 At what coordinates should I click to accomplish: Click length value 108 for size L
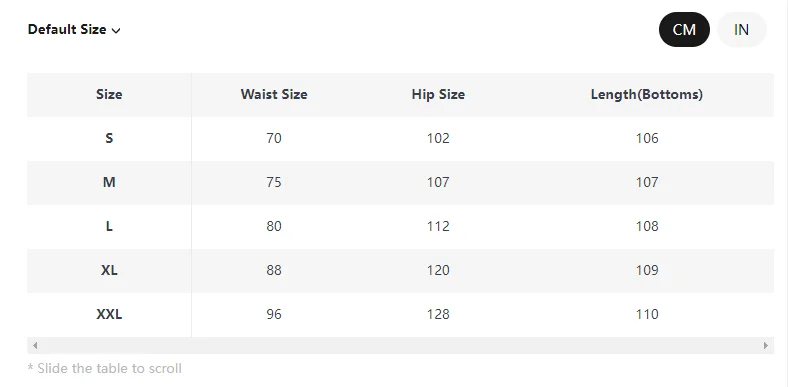click(647, 226)
